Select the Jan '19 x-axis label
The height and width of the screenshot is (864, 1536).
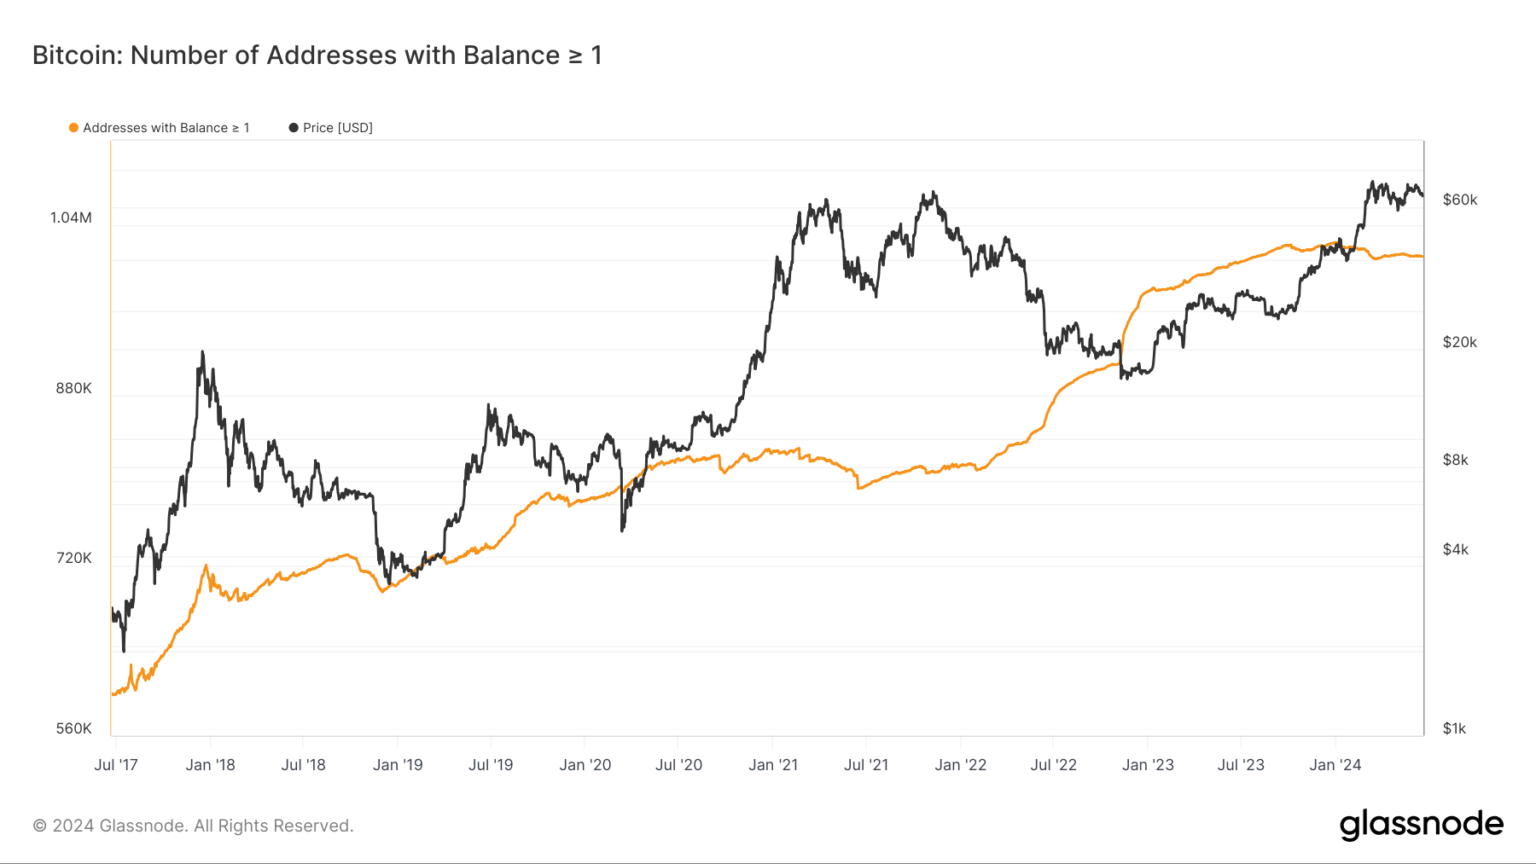[x=398, y=765]
